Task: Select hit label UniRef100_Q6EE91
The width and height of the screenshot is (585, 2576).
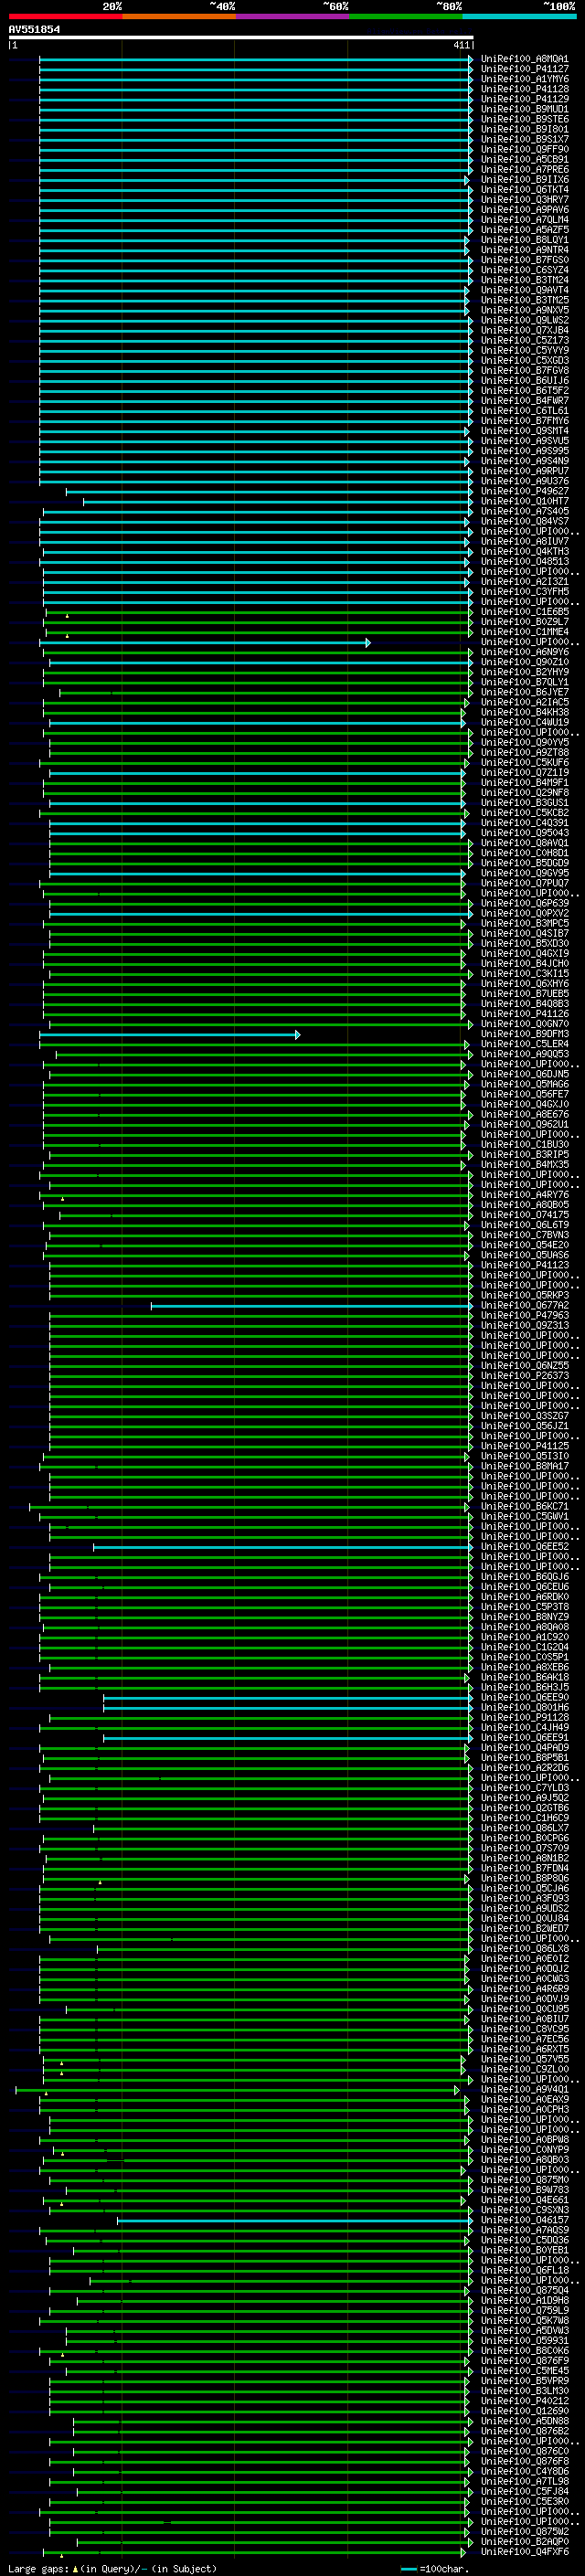Action: point(524,1737)
